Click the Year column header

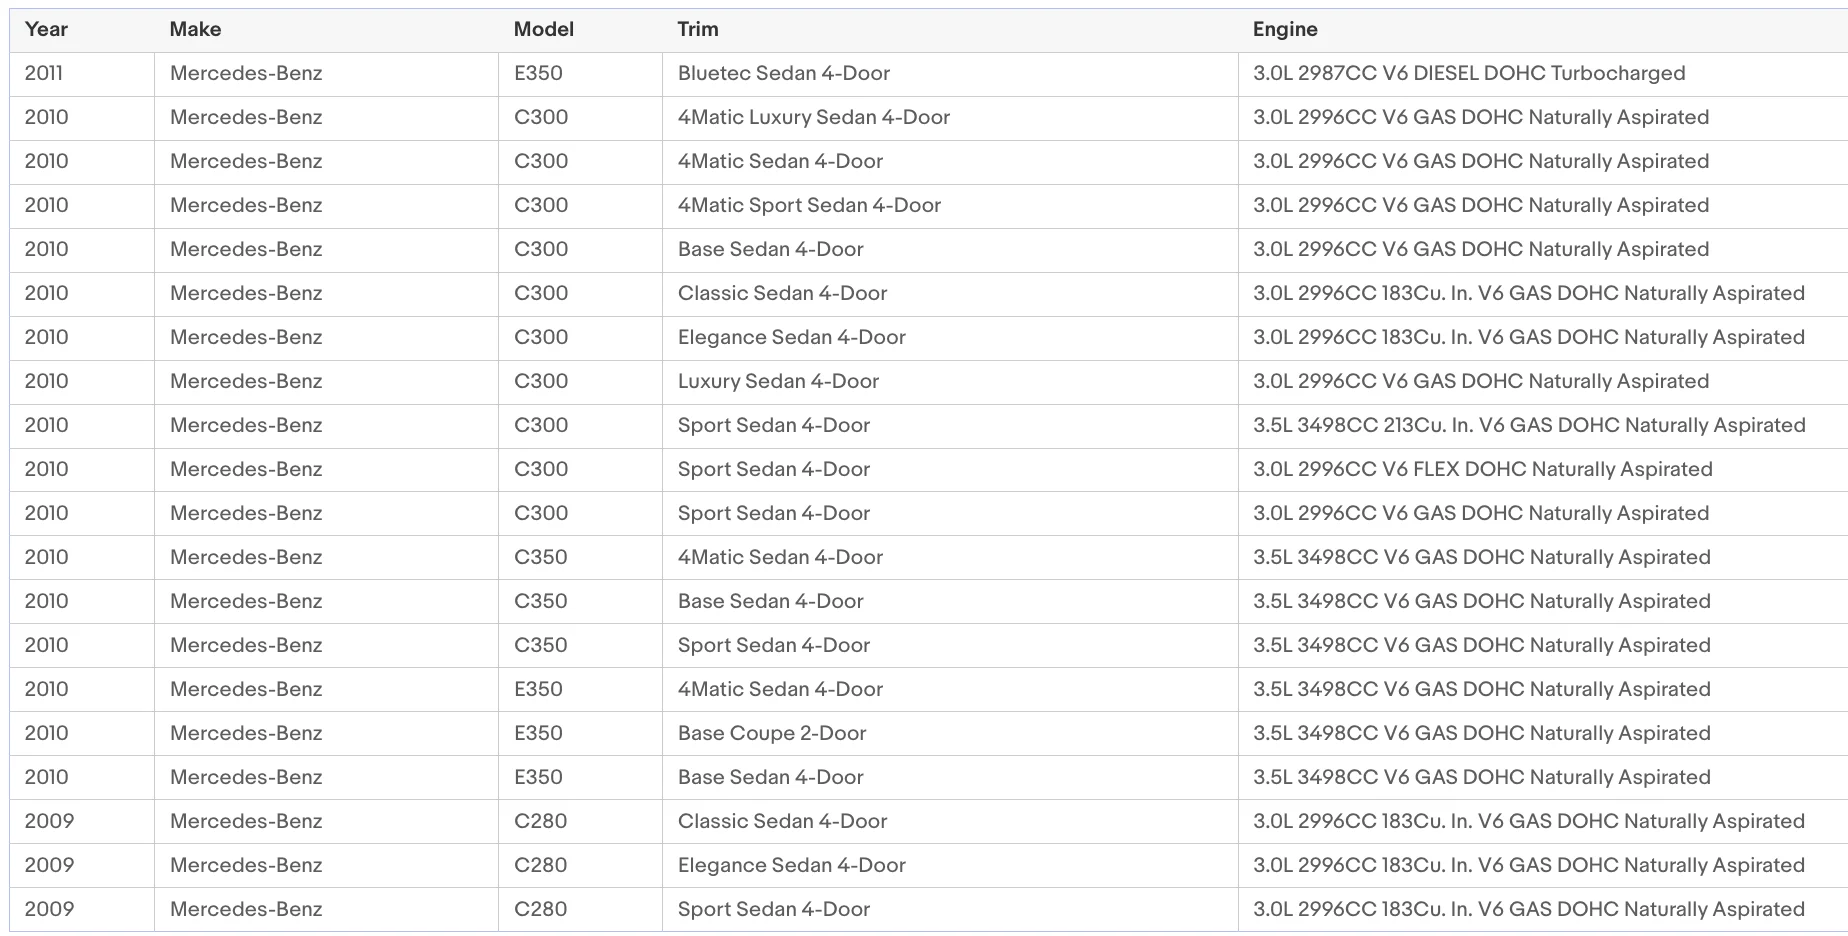click(x=46, y=29)
